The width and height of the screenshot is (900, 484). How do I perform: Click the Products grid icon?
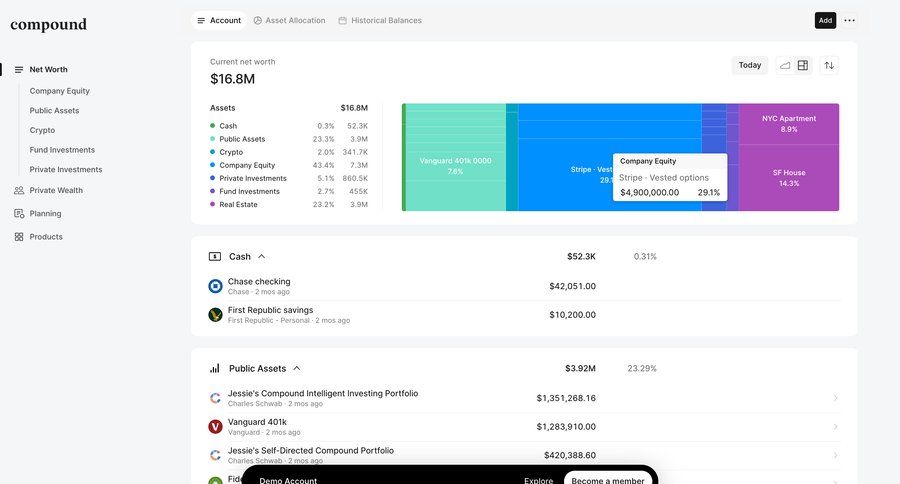click(19, 237)
